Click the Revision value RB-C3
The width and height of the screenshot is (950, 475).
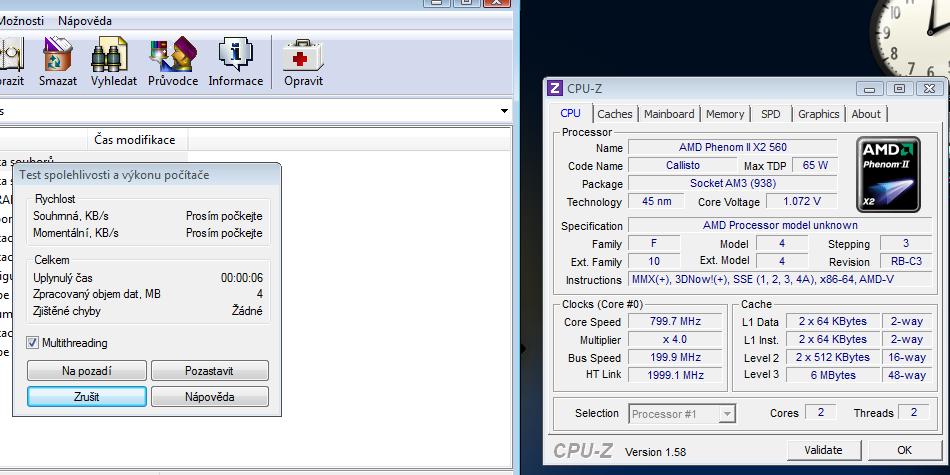click(x=906, y=262)
